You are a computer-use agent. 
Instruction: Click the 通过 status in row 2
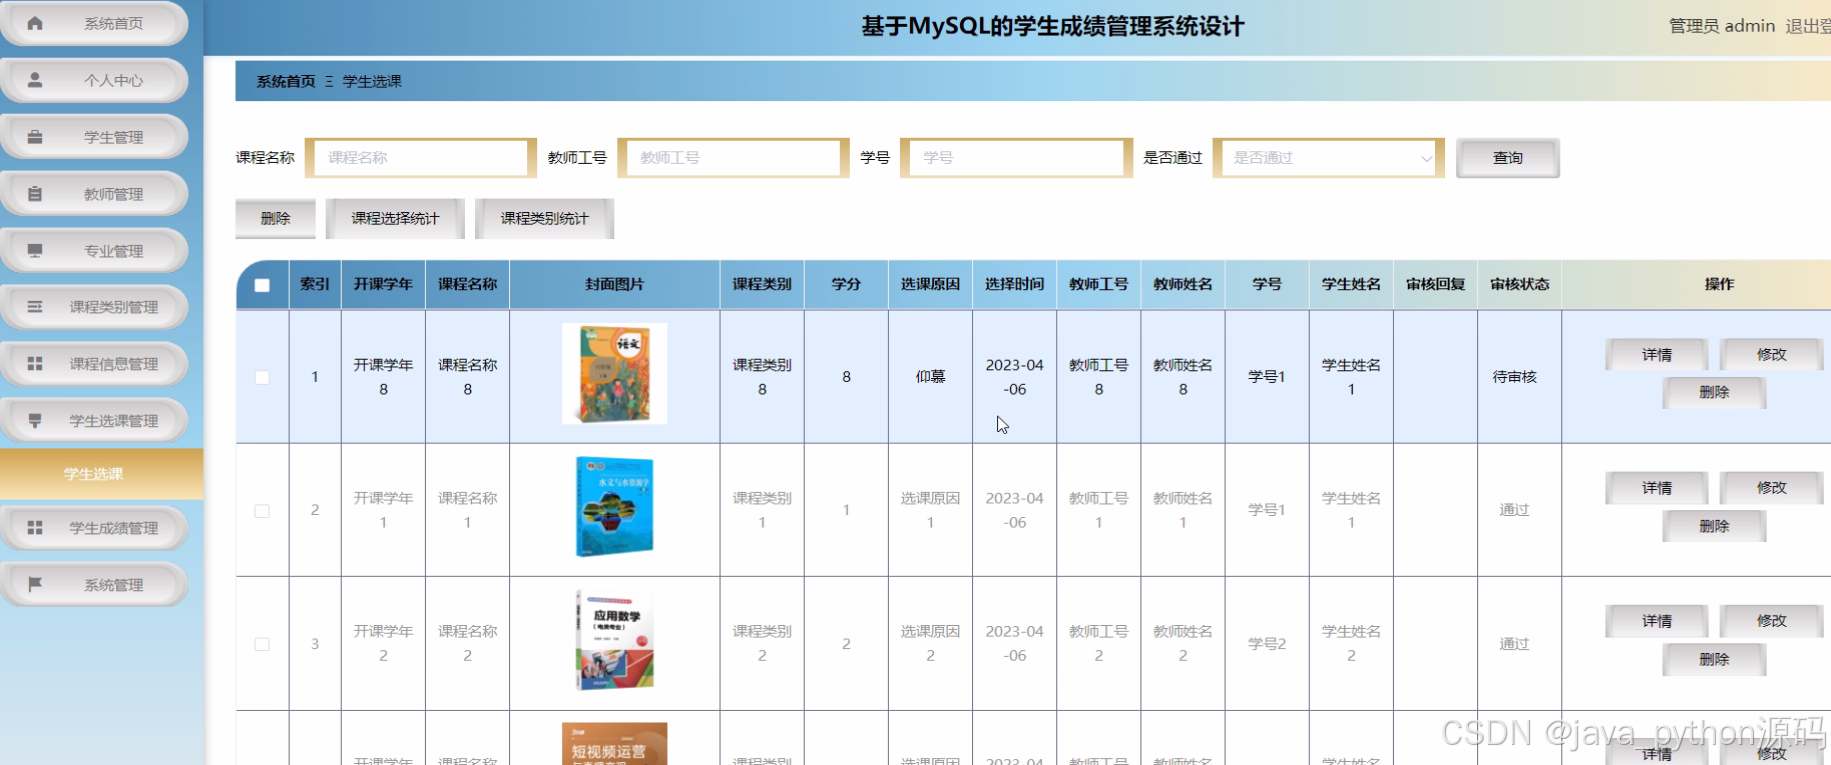1514,510
